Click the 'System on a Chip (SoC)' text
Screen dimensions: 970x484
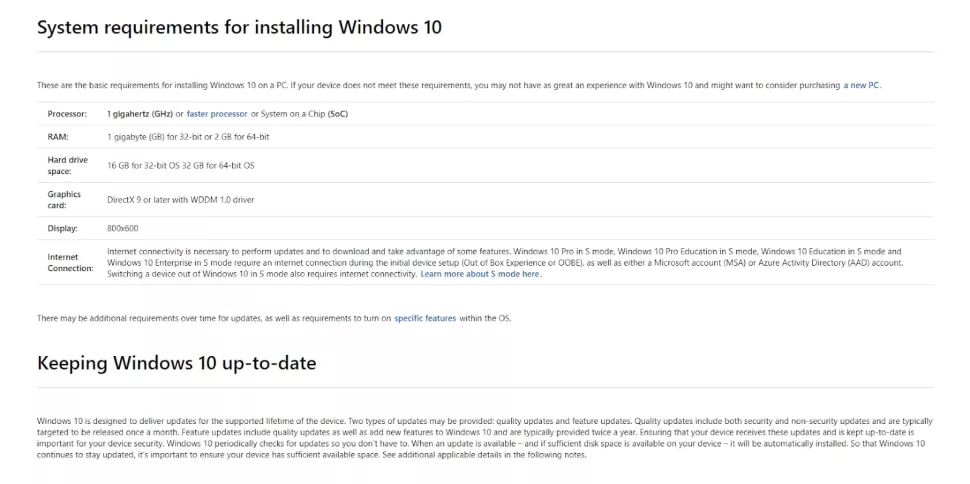coord(304,114)
